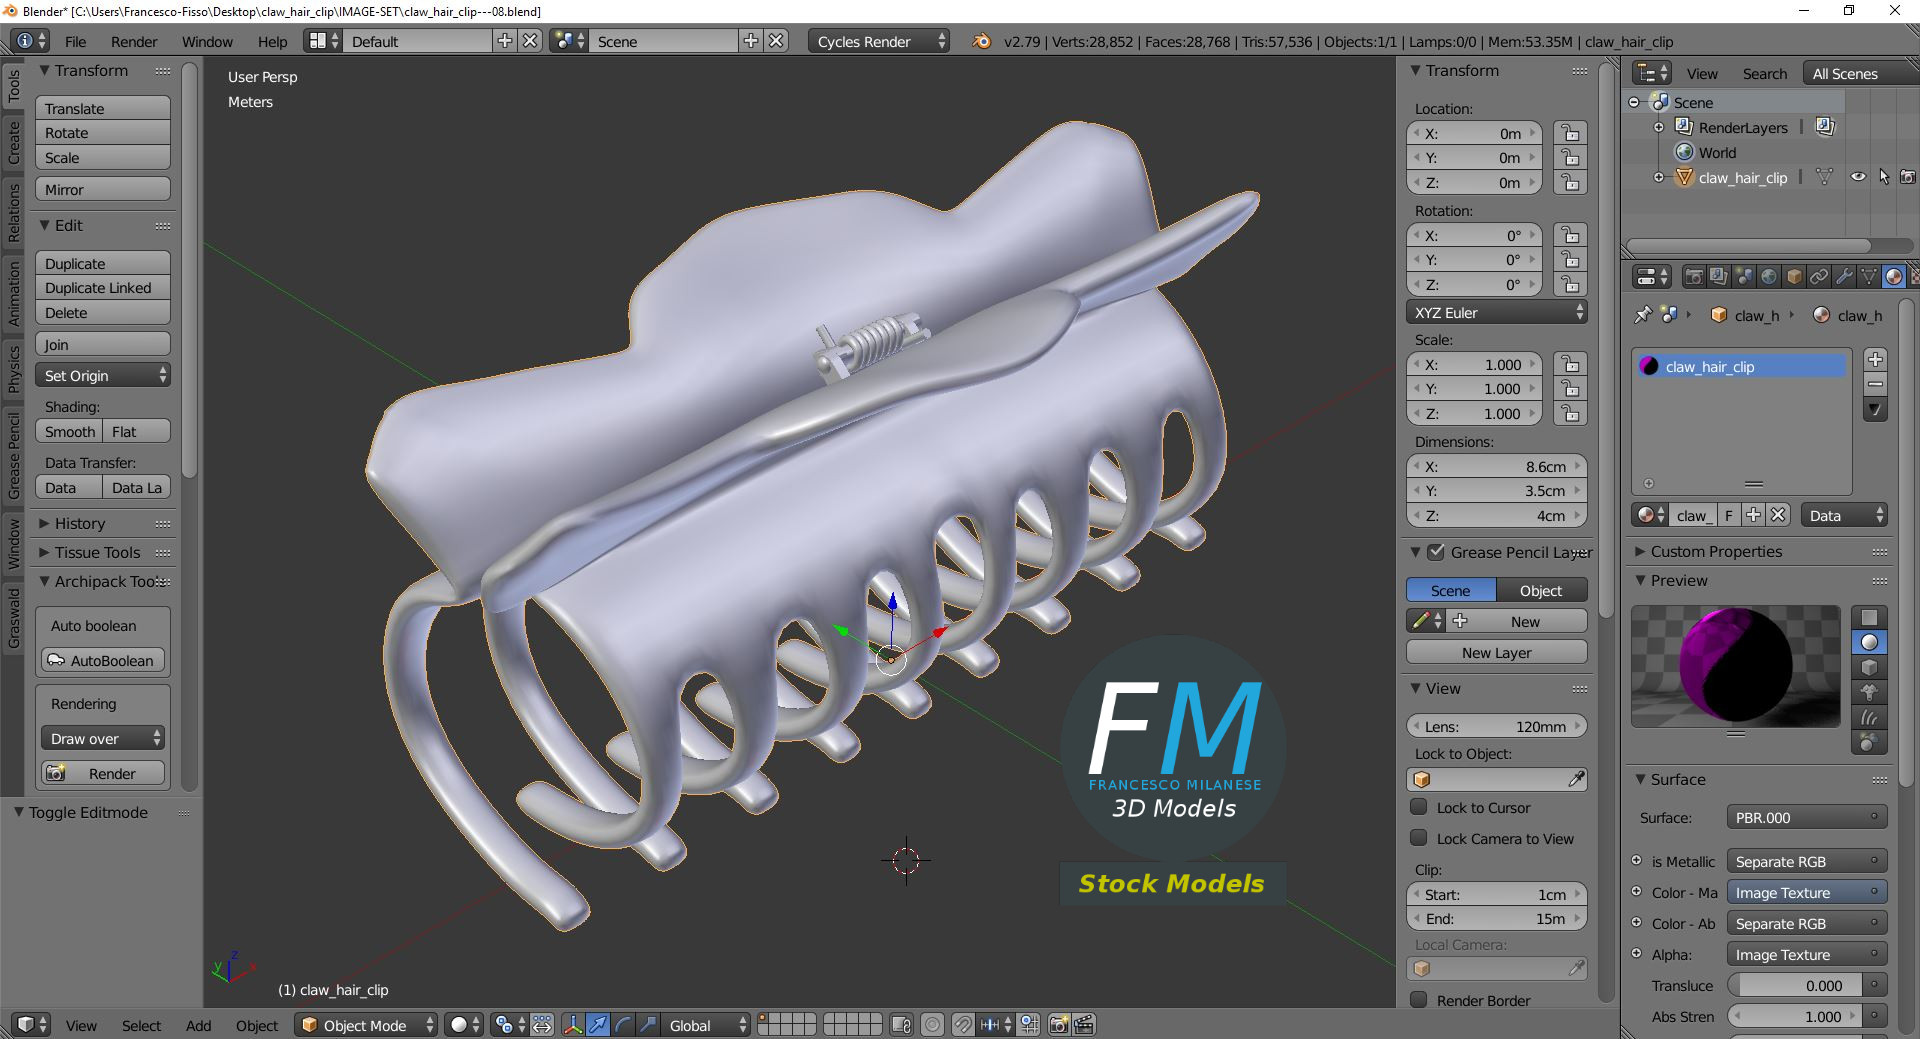Screen dimensions: 1920x1039
Task: Click the eyedropper in Lock to Object
Action: click(1576, 779)
